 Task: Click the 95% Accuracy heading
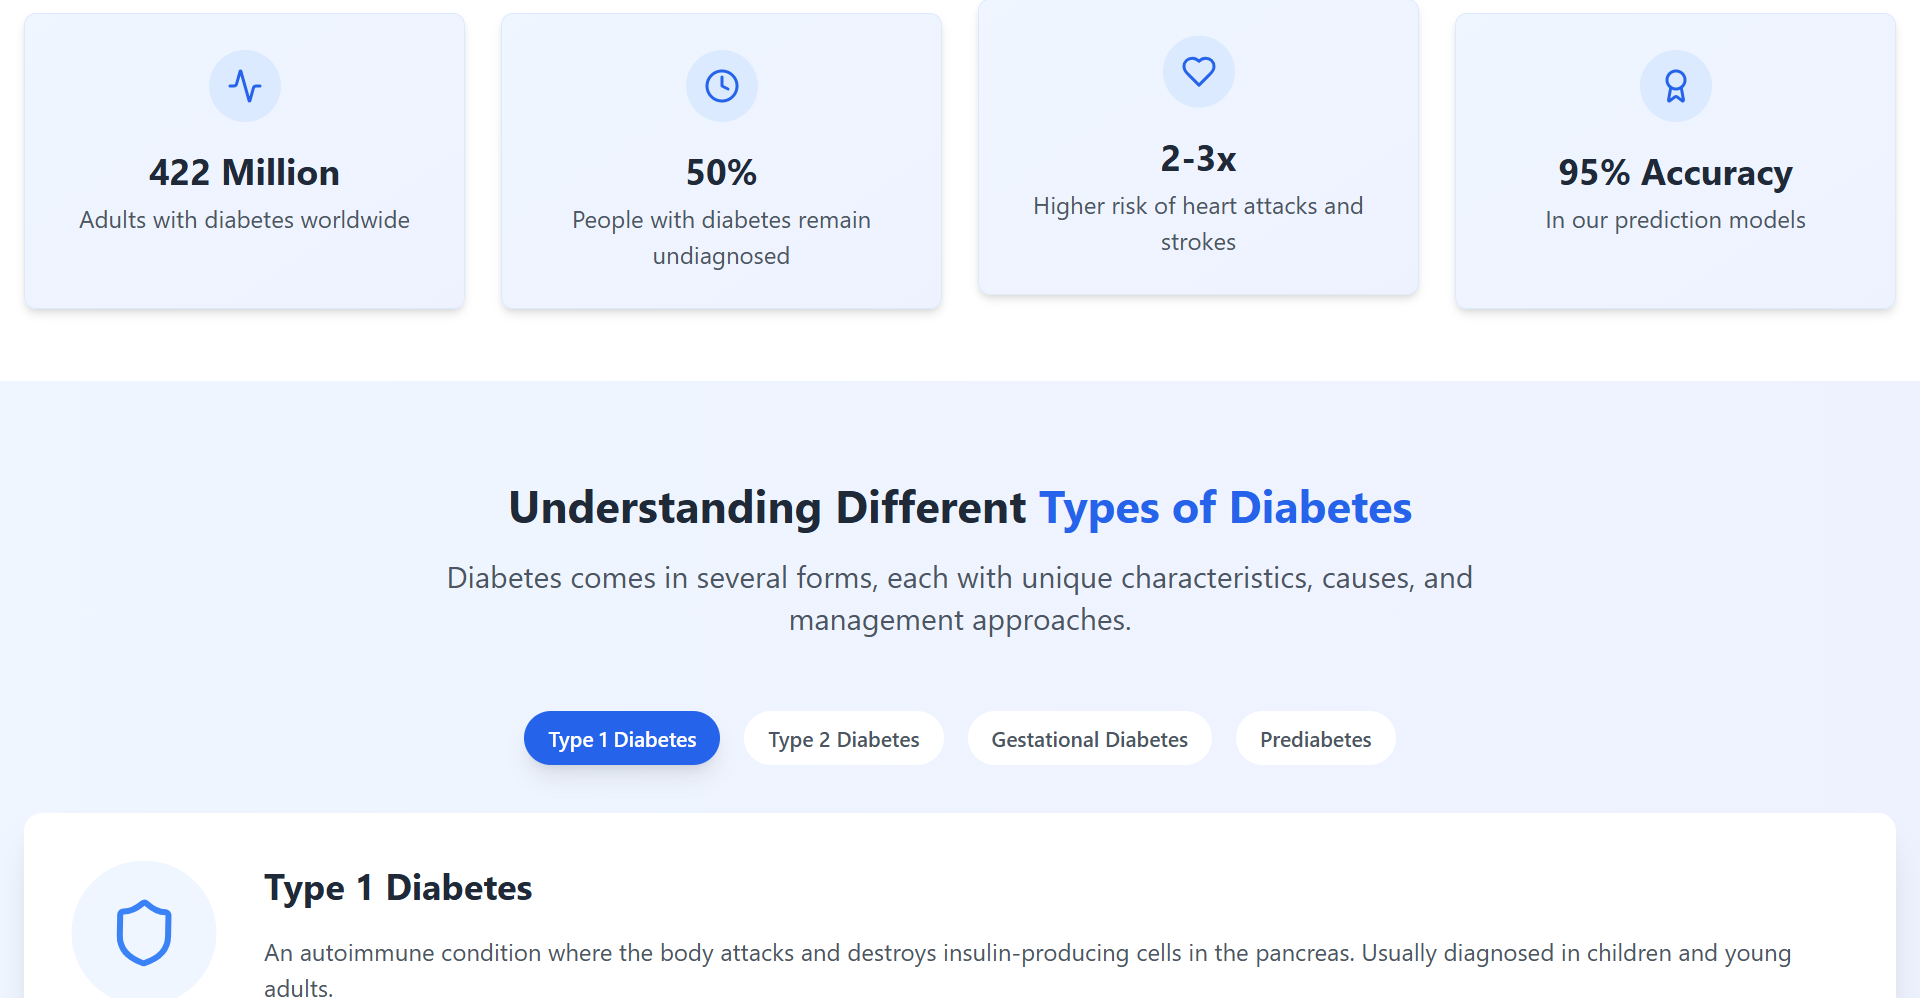[x=1676, y=172]
